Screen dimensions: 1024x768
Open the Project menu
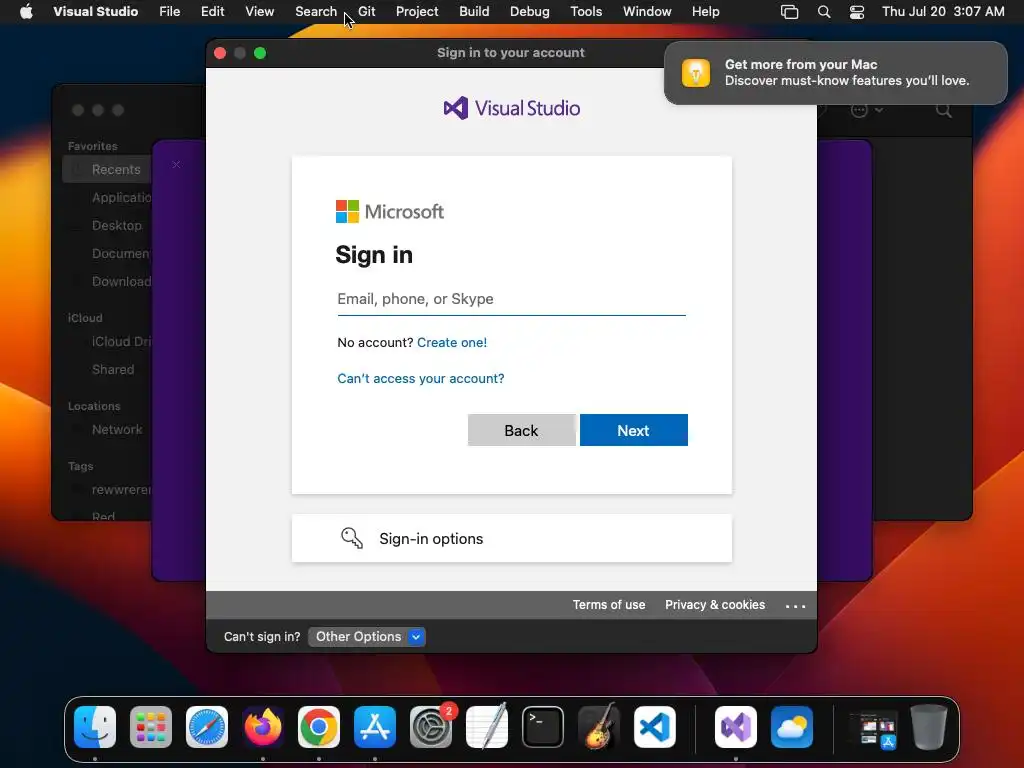(417, 12)
